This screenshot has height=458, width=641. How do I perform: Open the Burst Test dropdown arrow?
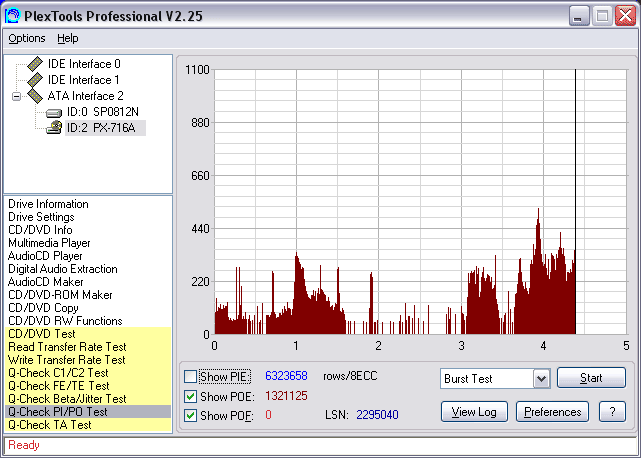[541, 378]
